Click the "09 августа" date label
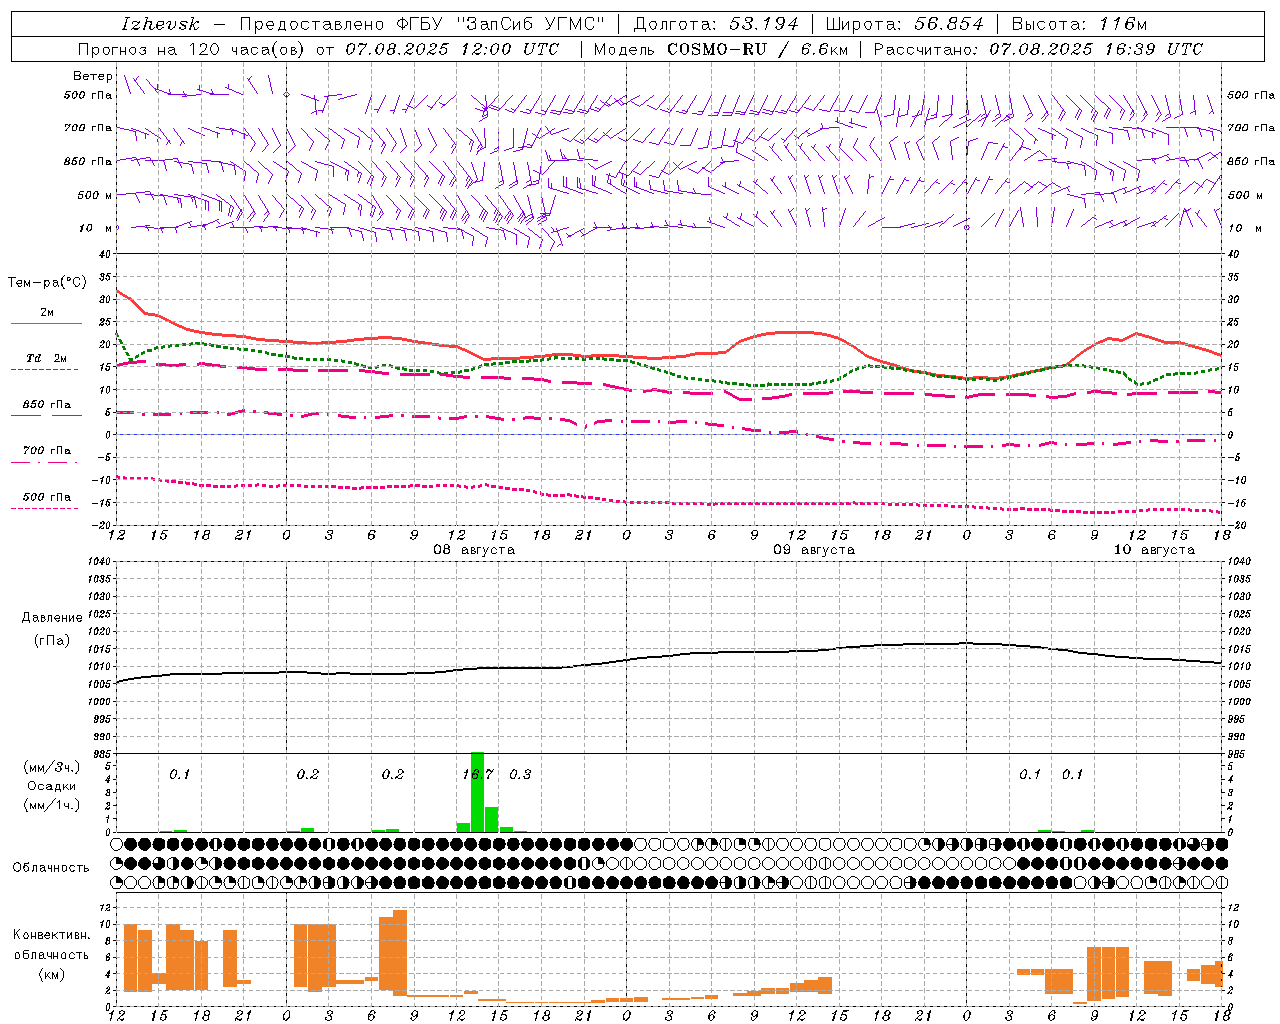This screenshot has height=1024, width=1280. click(x=813, y=550)
